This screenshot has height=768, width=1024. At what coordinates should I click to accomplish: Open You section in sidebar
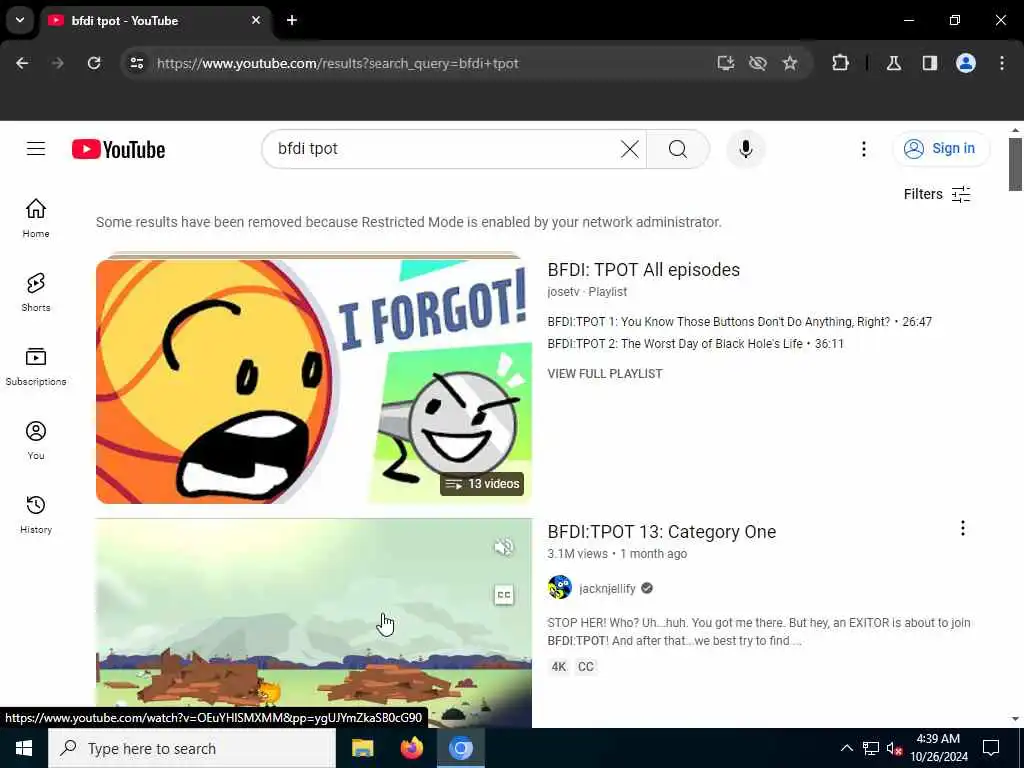coord(36,441)
